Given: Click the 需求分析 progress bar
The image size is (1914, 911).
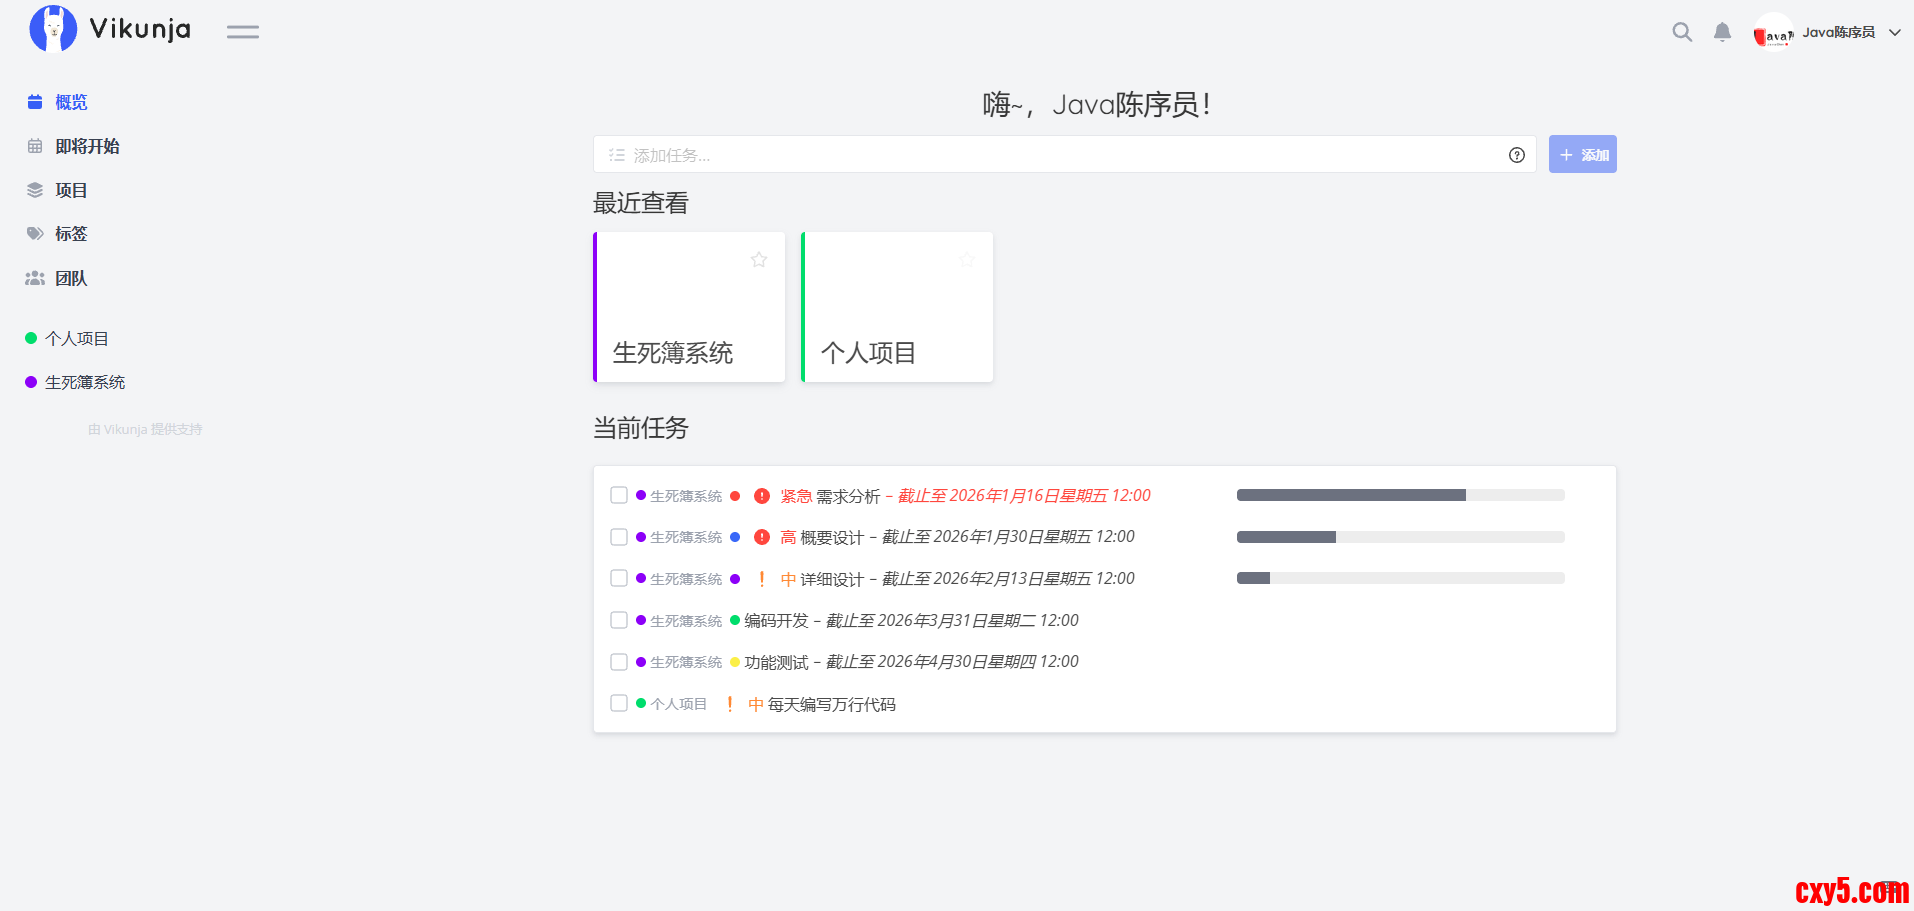Looking at the screenshot, I should 1400,495.
